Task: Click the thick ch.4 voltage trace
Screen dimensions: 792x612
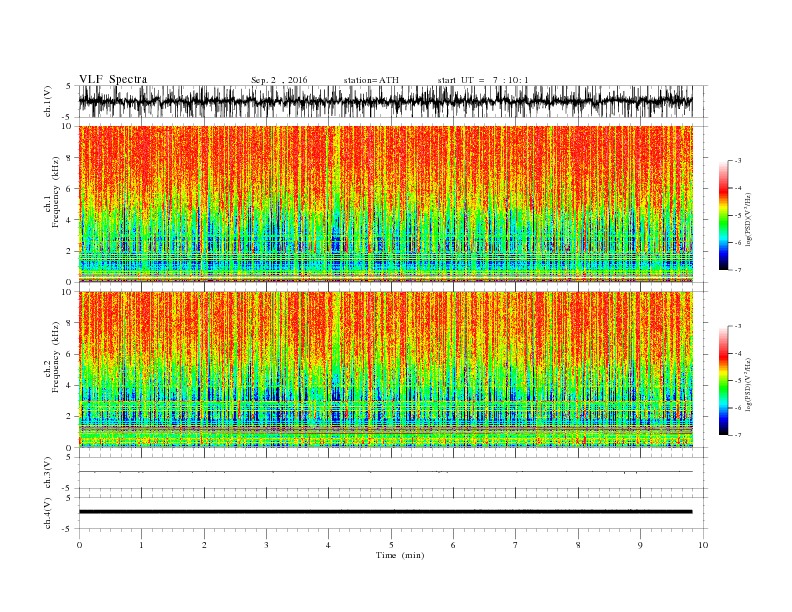Action: [x=386, y=512]
